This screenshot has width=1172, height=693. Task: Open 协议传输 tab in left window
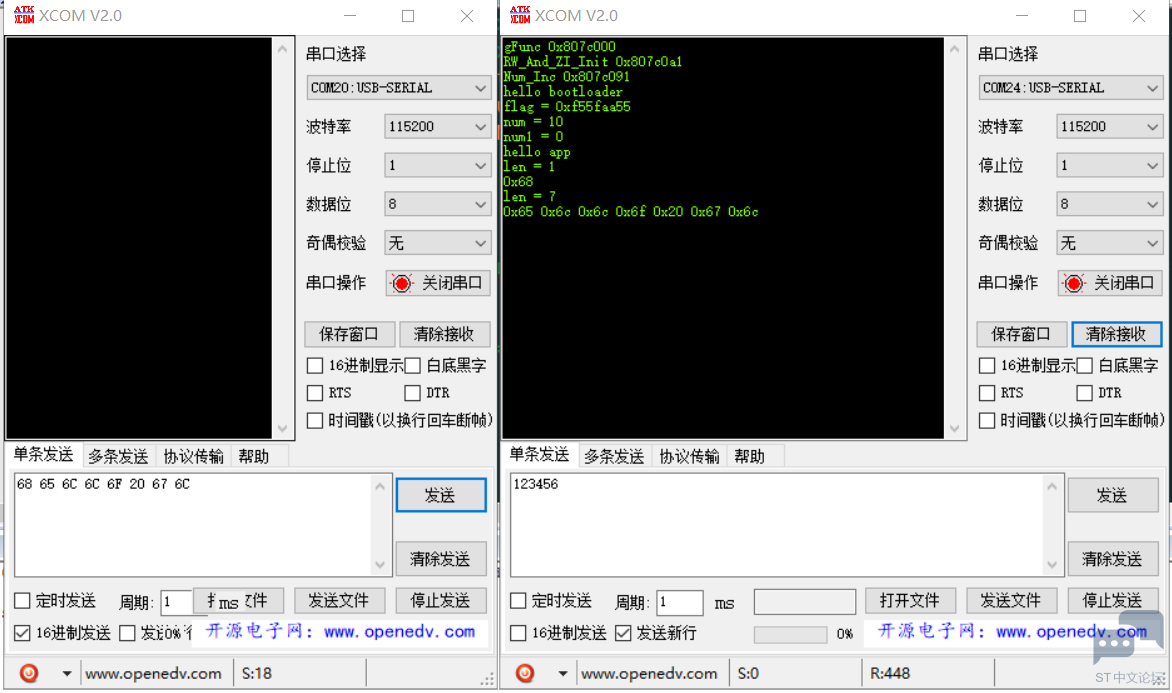[194, 456]
